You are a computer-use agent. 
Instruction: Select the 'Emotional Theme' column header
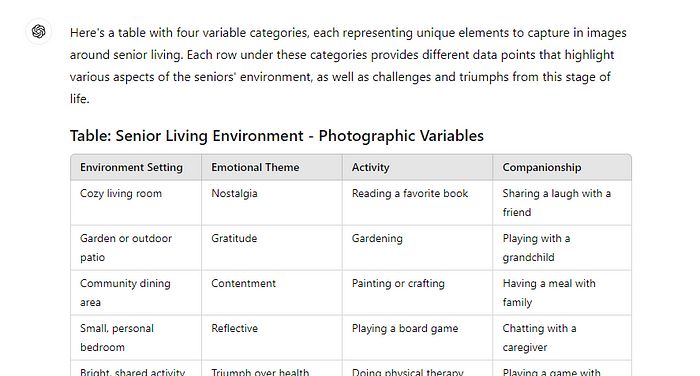click(x=272, y=167)
